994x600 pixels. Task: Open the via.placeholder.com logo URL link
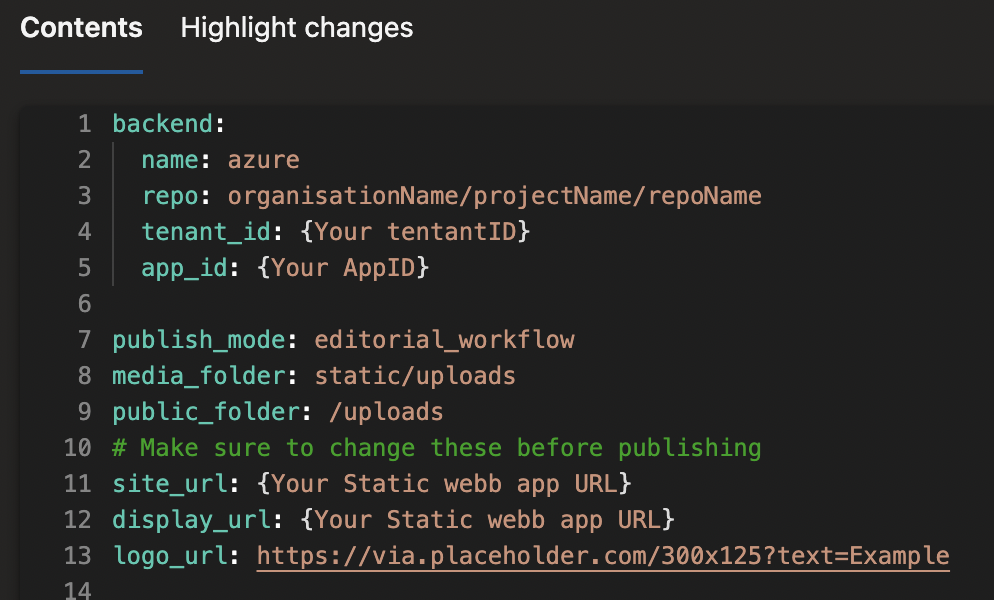point(602,556)
